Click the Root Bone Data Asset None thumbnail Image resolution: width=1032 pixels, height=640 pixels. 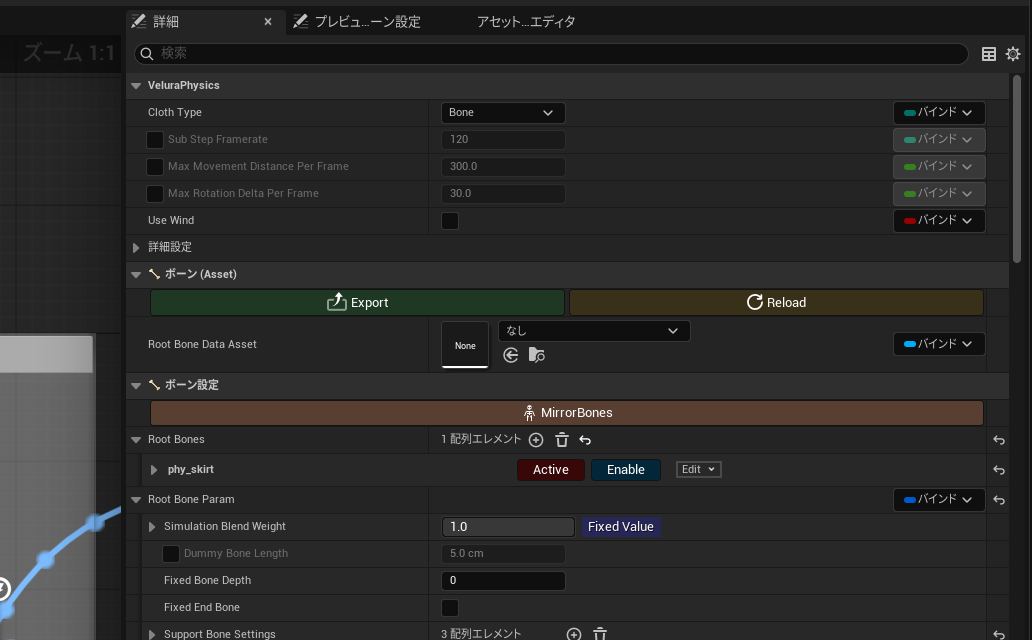(465, 344)
